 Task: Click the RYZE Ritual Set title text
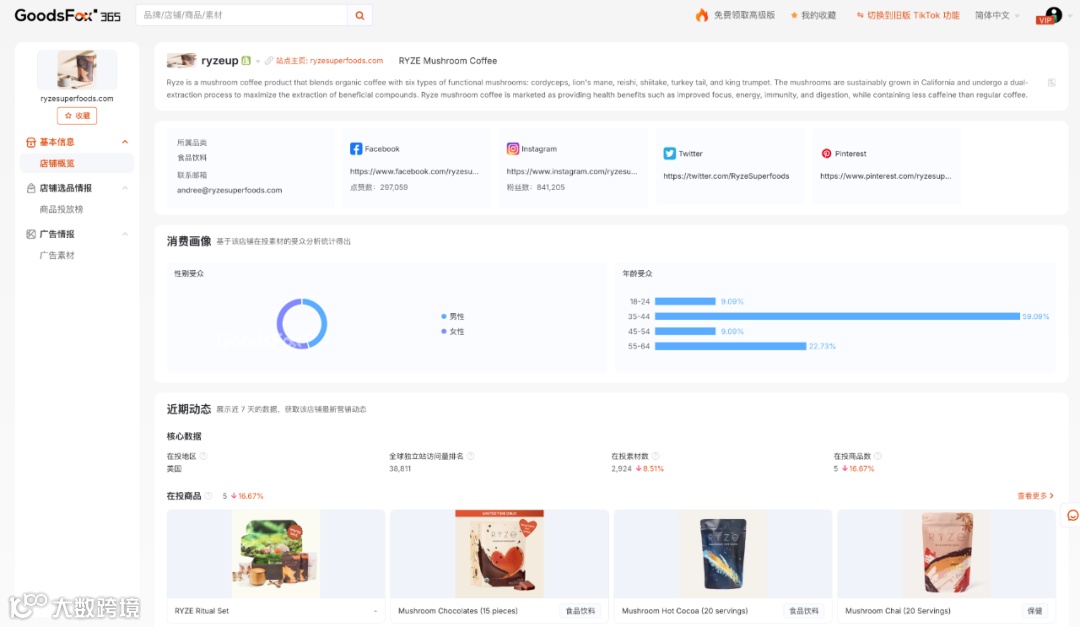click(202, 611)
